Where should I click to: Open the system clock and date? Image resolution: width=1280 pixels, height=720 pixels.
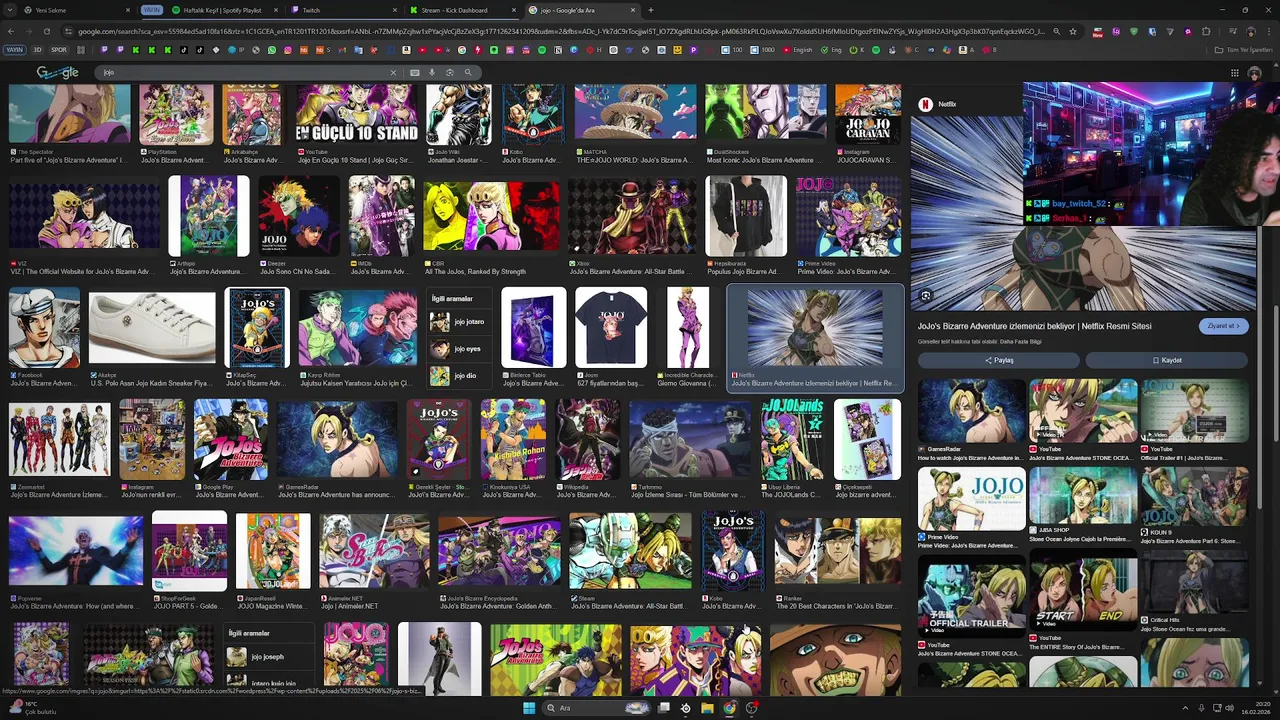(1254, 708)
